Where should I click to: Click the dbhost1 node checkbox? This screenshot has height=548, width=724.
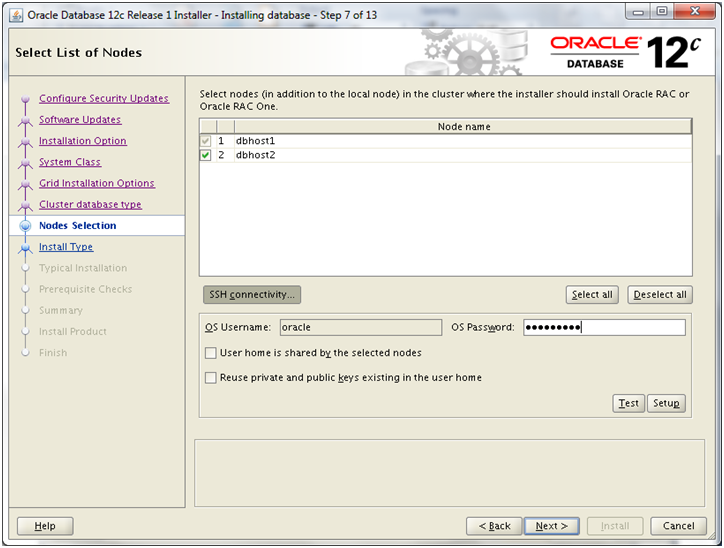[205, 141]
